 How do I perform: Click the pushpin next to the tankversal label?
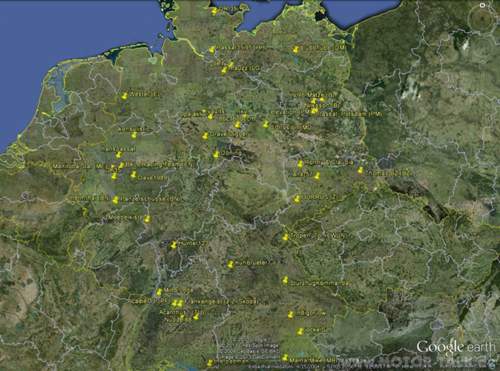119,155
